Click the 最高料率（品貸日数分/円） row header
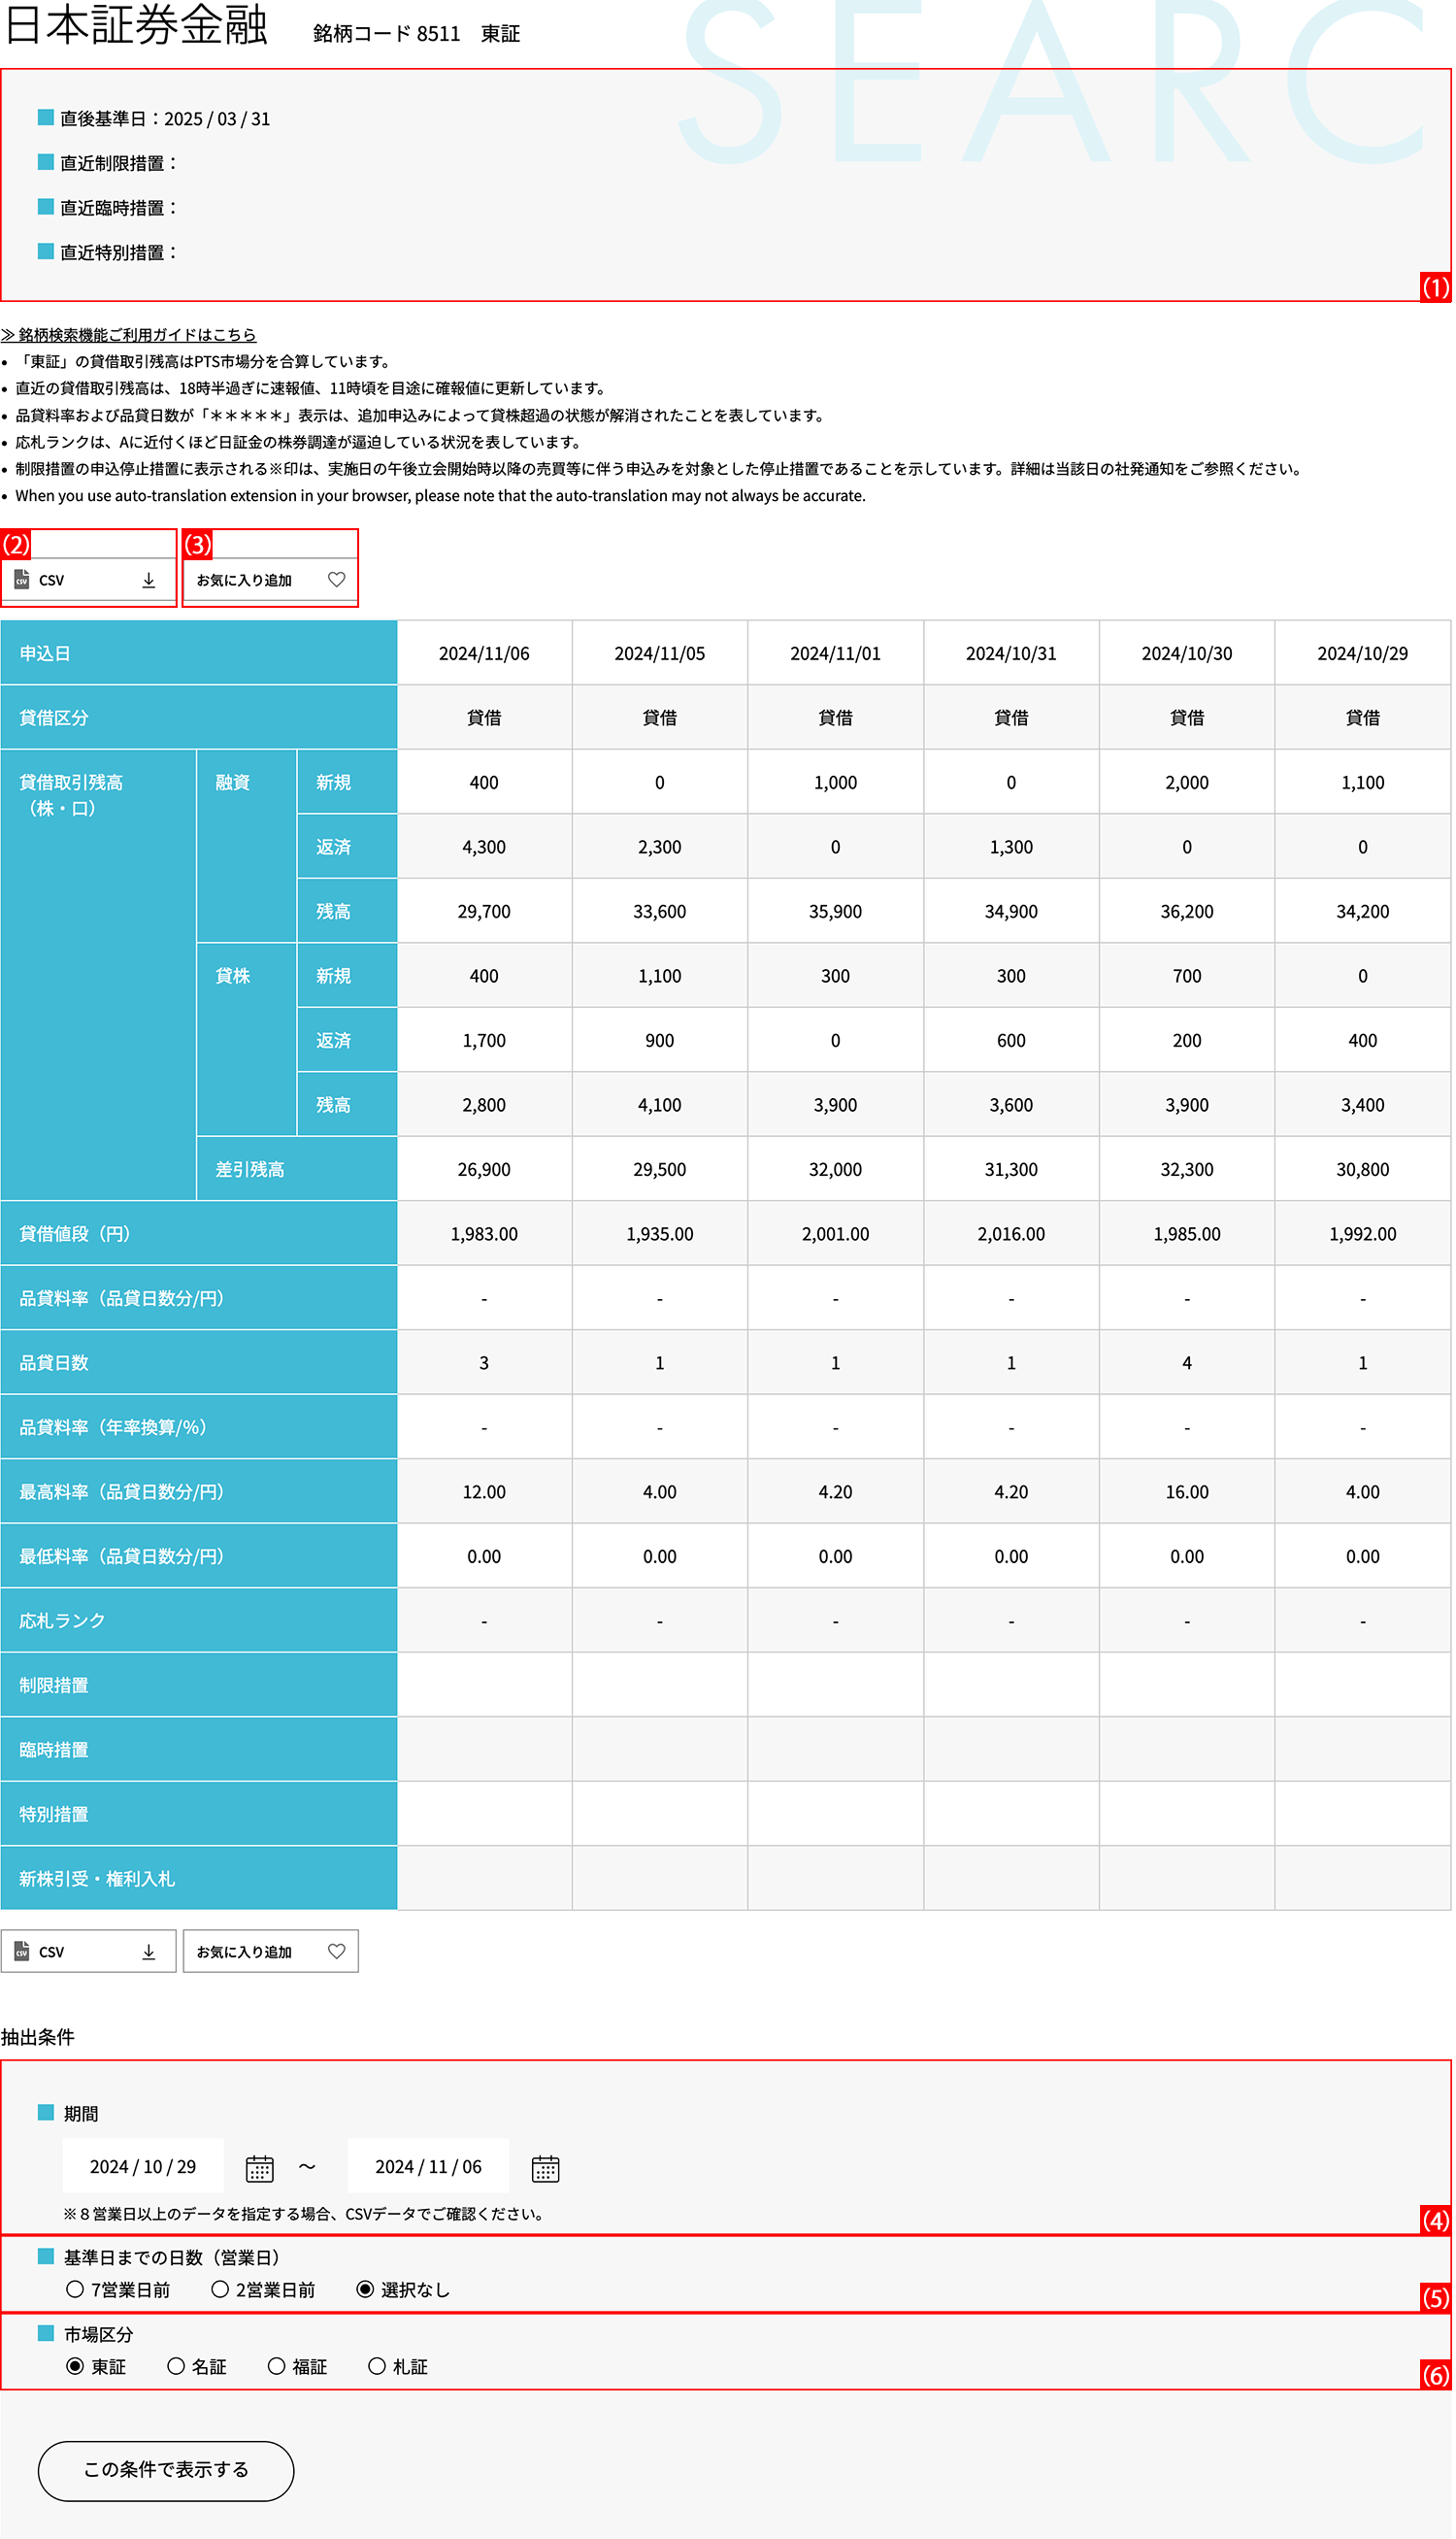The image size is (1456, 2539). [x=199, y=1492]
